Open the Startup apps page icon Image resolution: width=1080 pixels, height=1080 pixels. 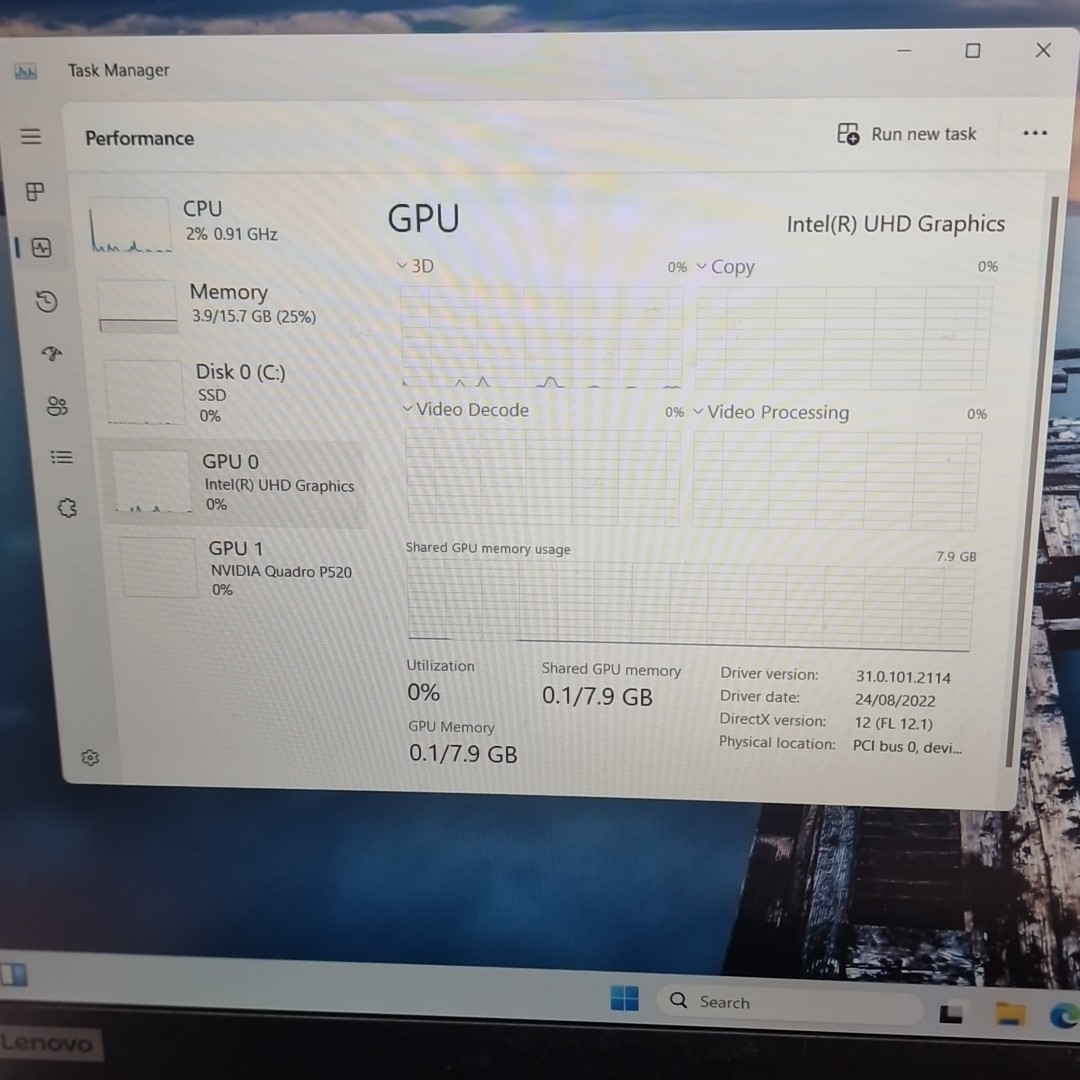click(x=52, y=354)
